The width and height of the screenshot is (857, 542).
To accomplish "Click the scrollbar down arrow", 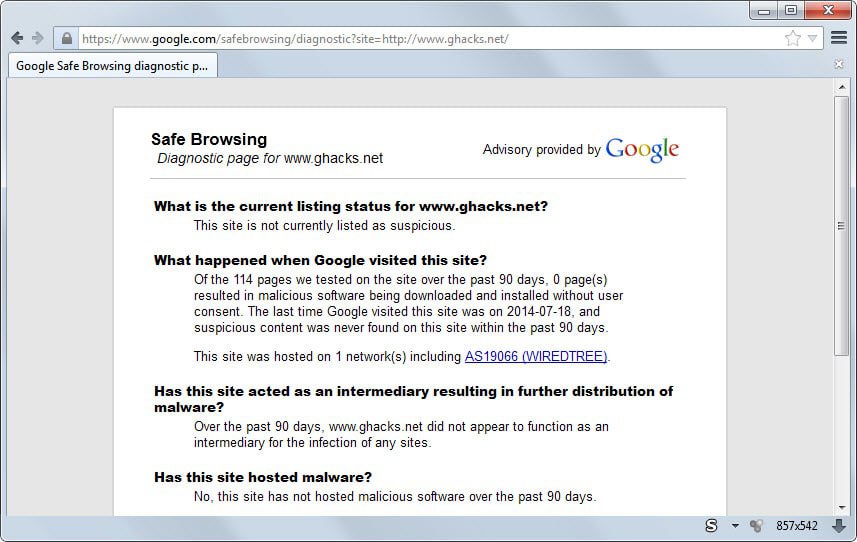I will point(842,506).
